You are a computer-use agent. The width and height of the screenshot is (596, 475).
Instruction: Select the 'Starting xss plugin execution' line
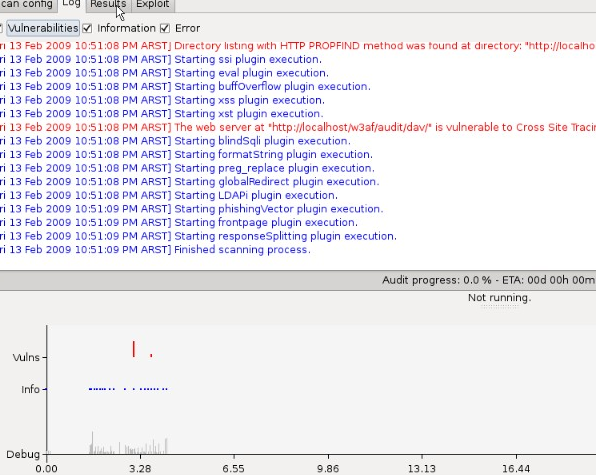click(x=162, y=100)
